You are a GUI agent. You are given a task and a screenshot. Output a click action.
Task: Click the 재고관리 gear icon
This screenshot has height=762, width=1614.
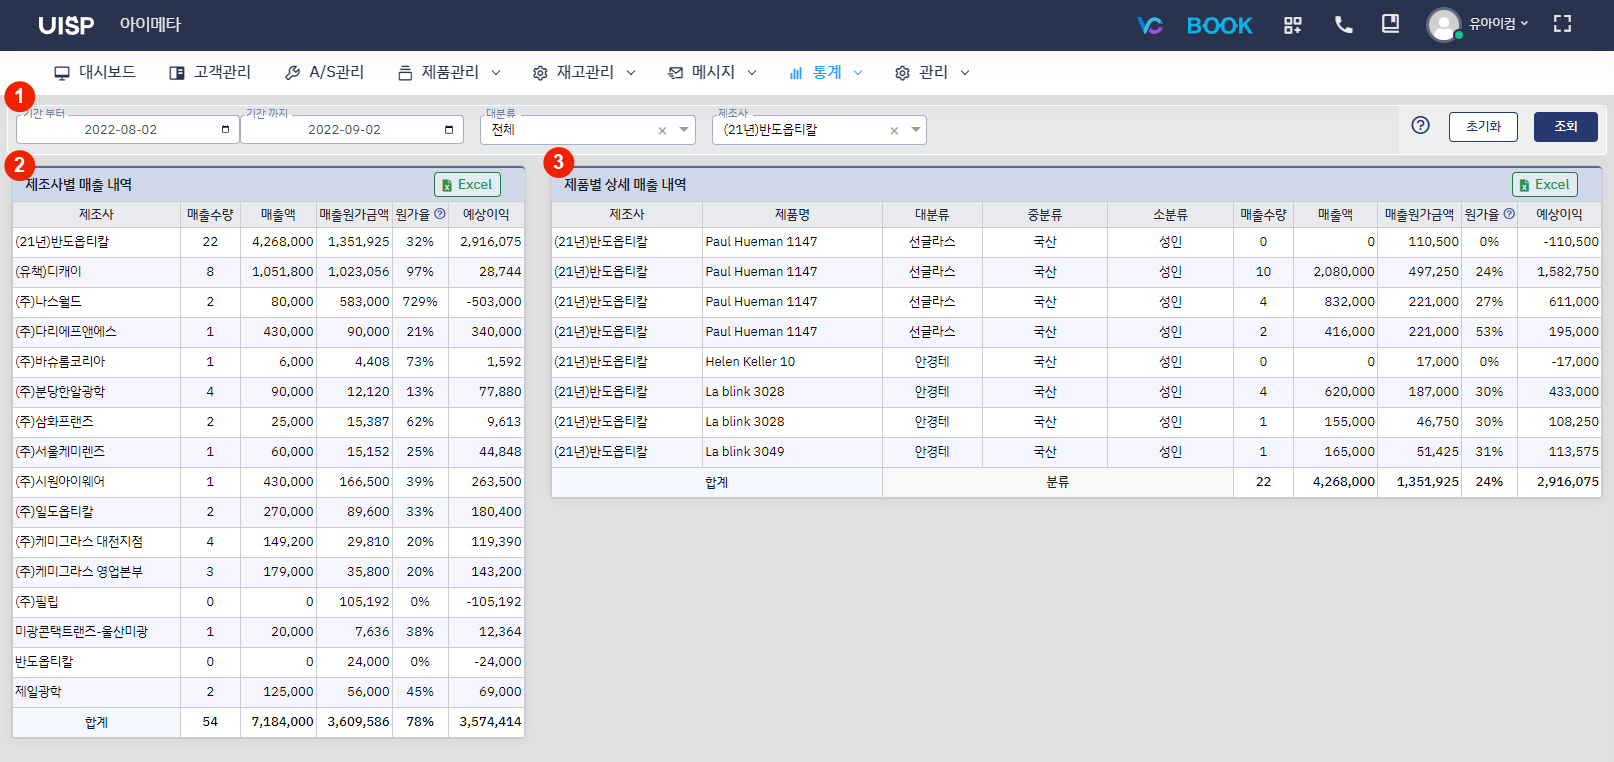(x=540, y=73)
